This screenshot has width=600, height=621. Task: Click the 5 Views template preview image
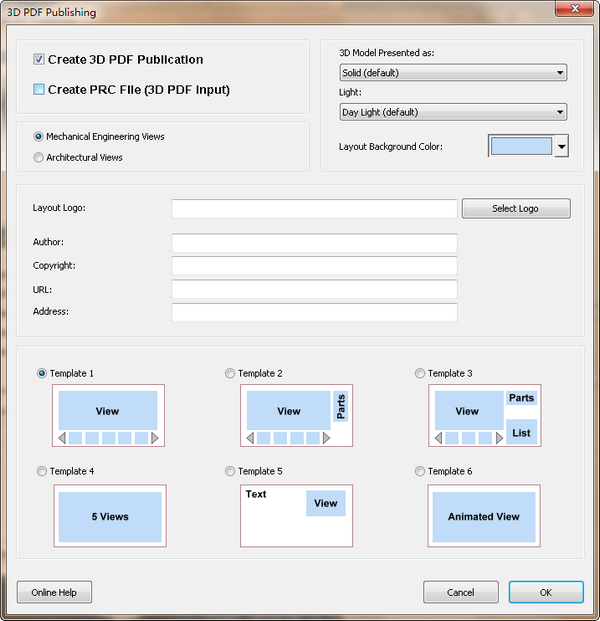pos(110,516)
